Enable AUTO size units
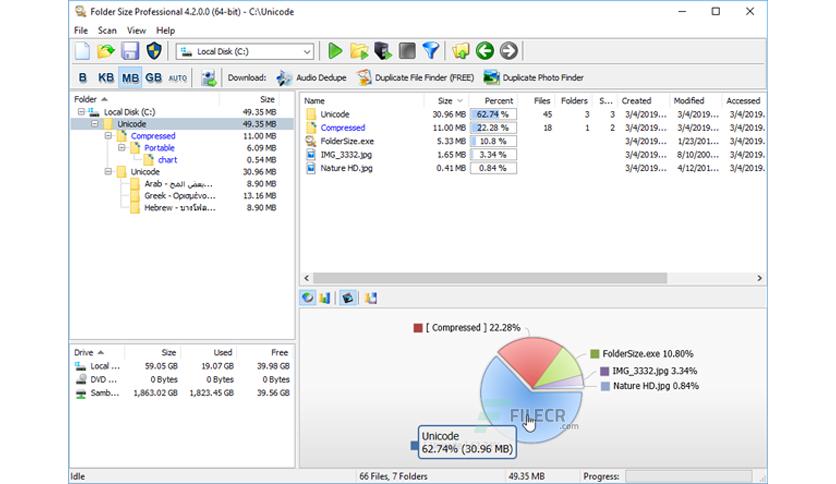The image size is (836, 484). point(178,78)
